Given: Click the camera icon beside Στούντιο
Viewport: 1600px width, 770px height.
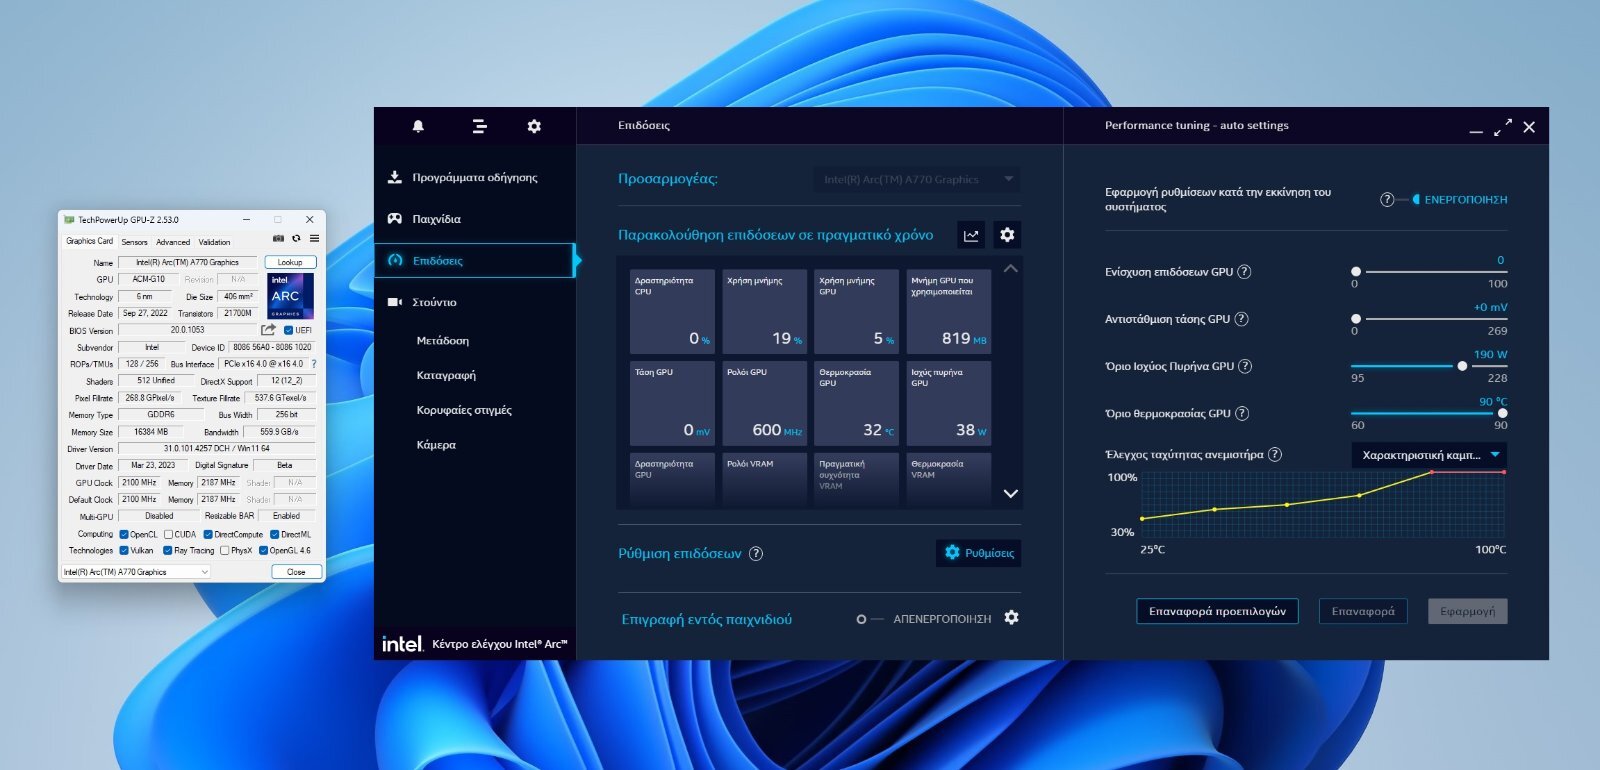Looking at the screenshot, I should [x=395, y=302].
